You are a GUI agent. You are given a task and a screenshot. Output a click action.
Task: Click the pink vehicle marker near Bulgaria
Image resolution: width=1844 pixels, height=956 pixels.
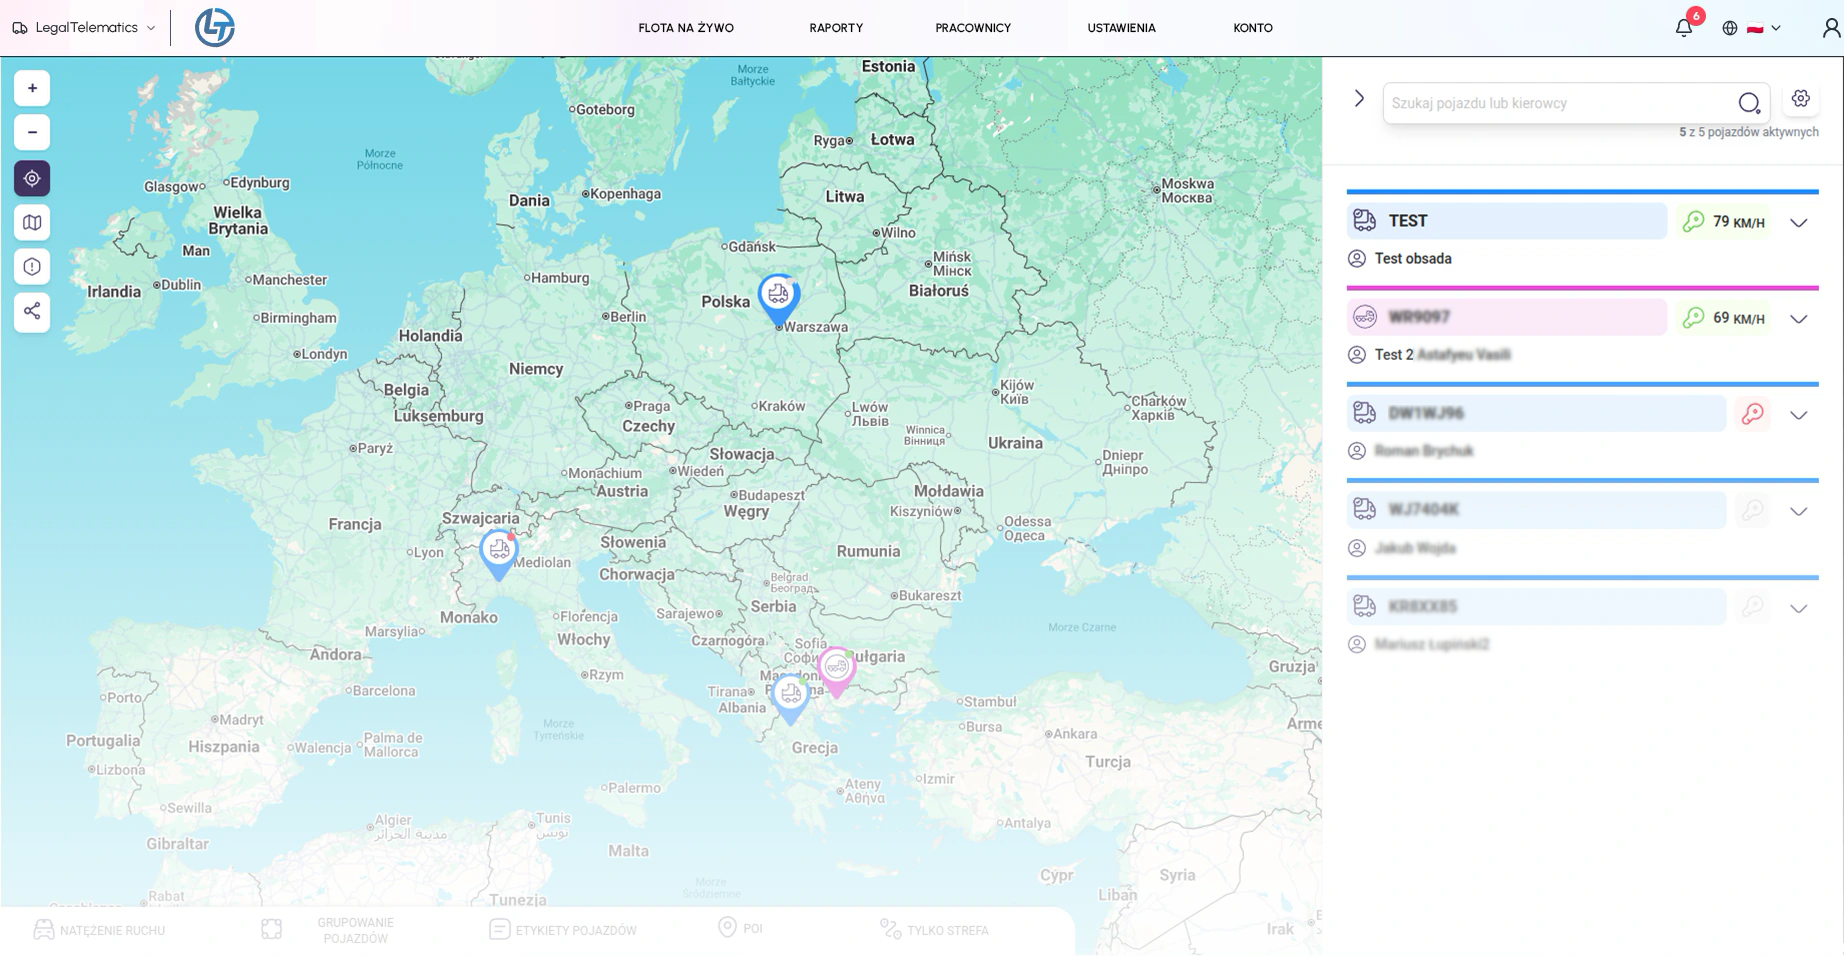coord(836,668)
